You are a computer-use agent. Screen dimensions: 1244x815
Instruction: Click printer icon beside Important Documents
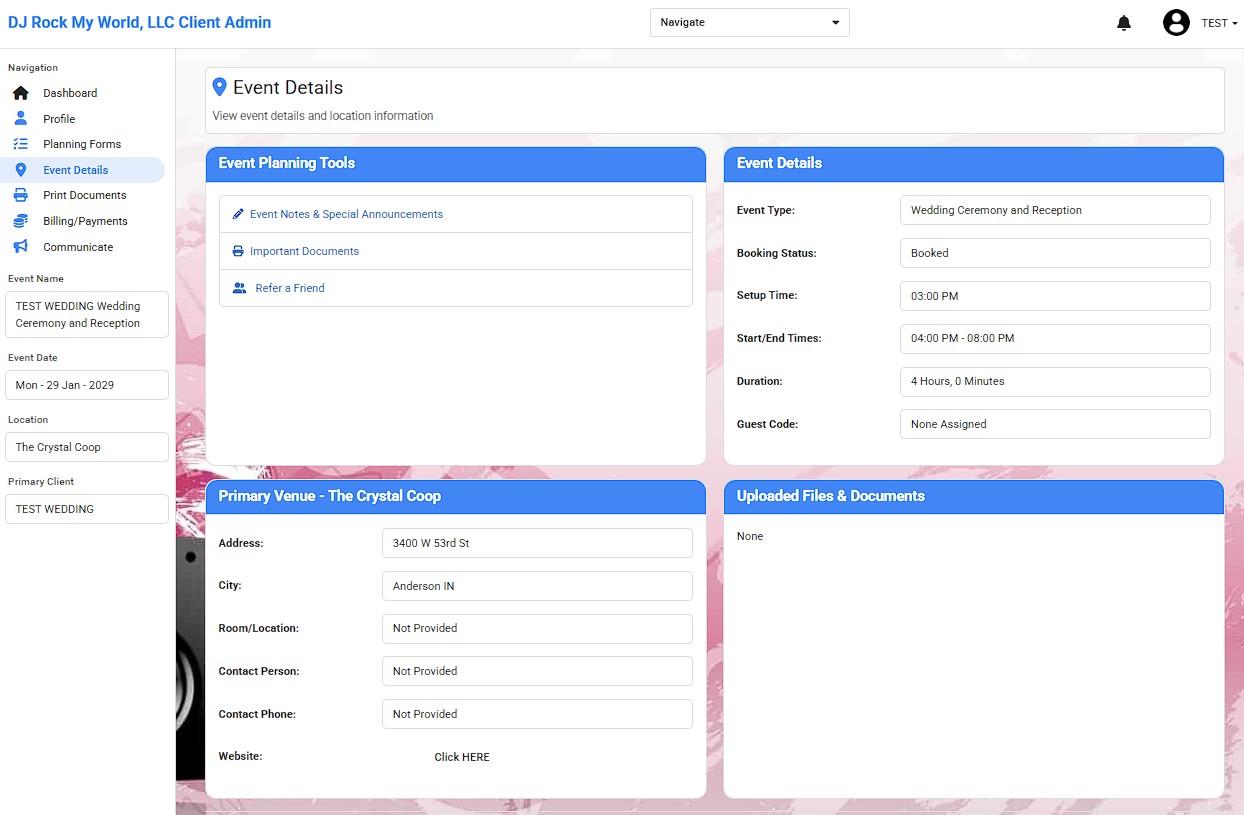(x=238, y=251)
